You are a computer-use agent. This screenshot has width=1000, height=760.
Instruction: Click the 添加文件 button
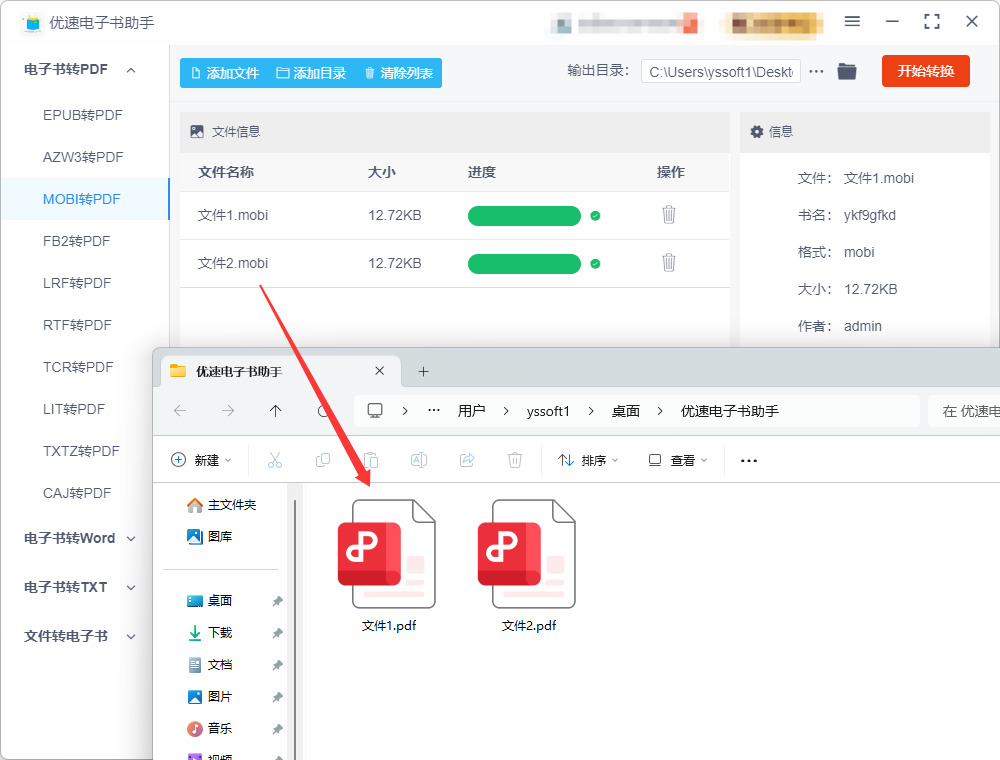coord(225,73)
